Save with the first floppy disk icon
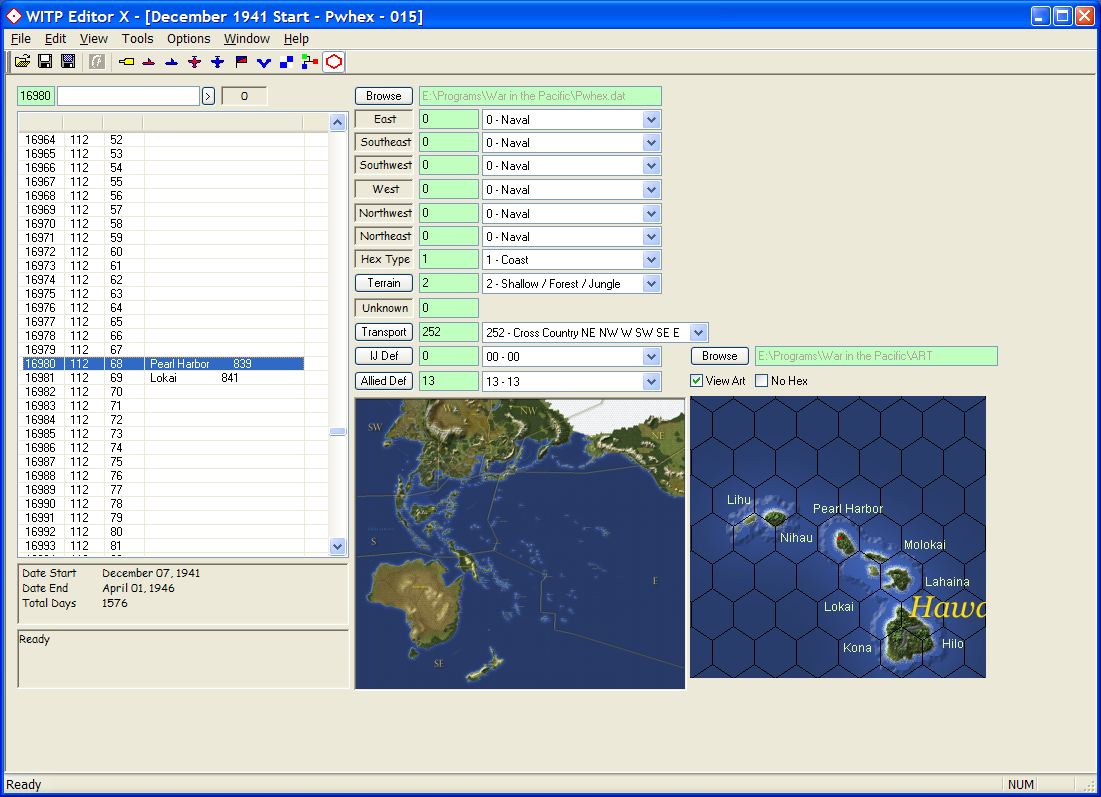This screenshot has height=797, width=1101. 45,62
